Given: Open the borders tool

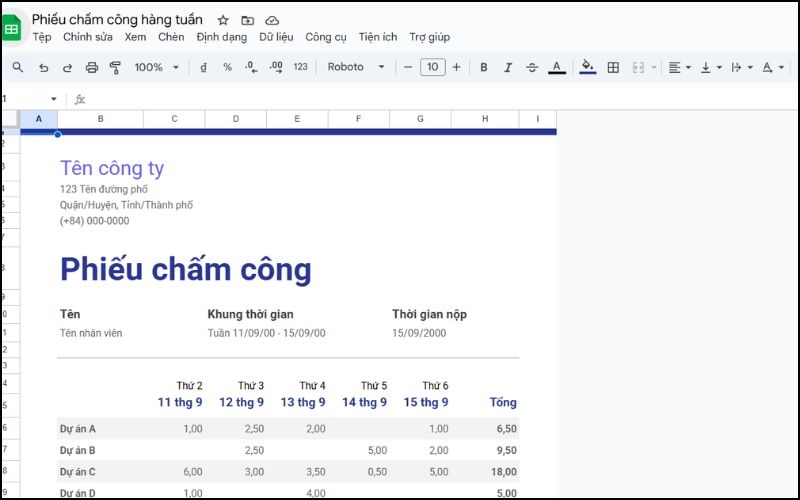Looking at the screenshot, I should click(x=613, y=67).
